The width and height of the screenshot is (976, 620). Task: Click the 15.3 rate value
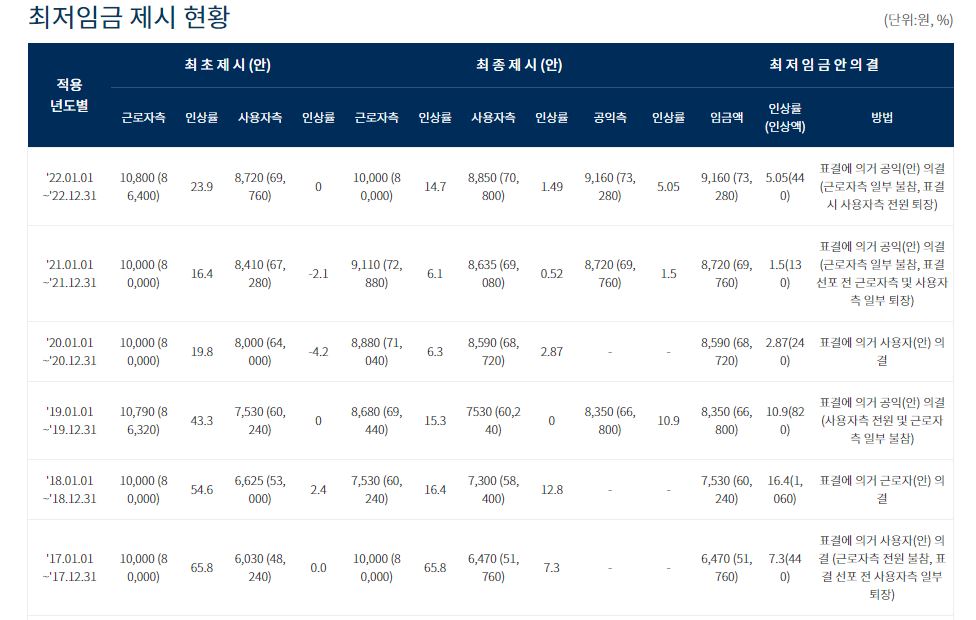(x=435, y=421)
